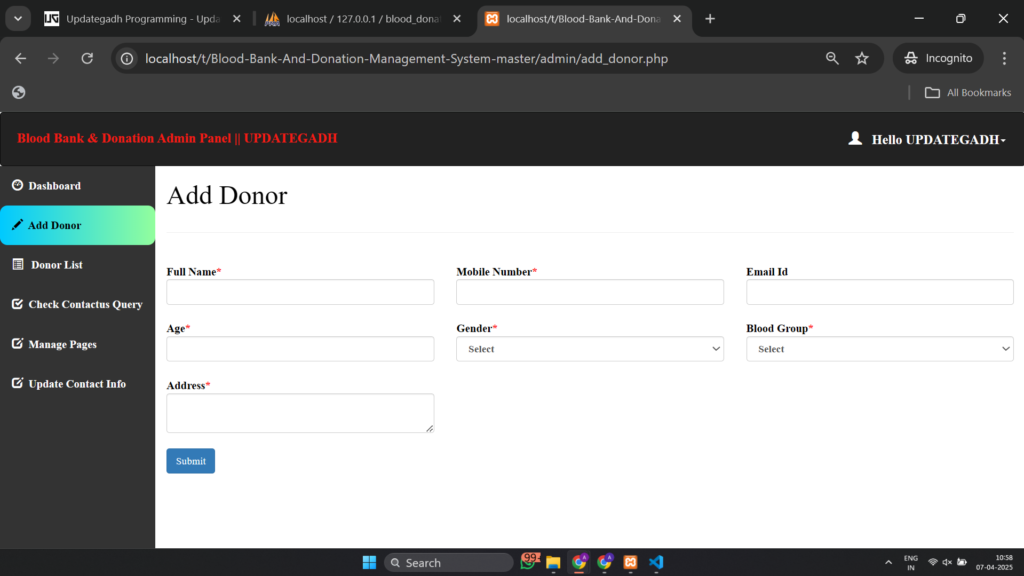1024x576 pixels.
Task: Open the Chrome three-dot menu
Action: coord(1004,59)
